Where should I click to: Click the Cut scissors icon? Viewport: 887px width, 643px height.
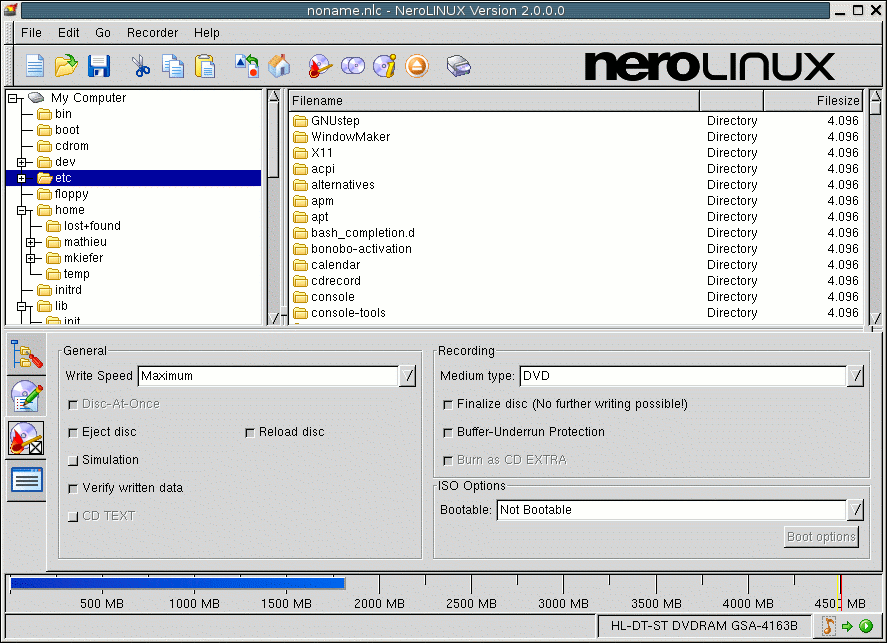pyautogui.click(x=140, y=66)
